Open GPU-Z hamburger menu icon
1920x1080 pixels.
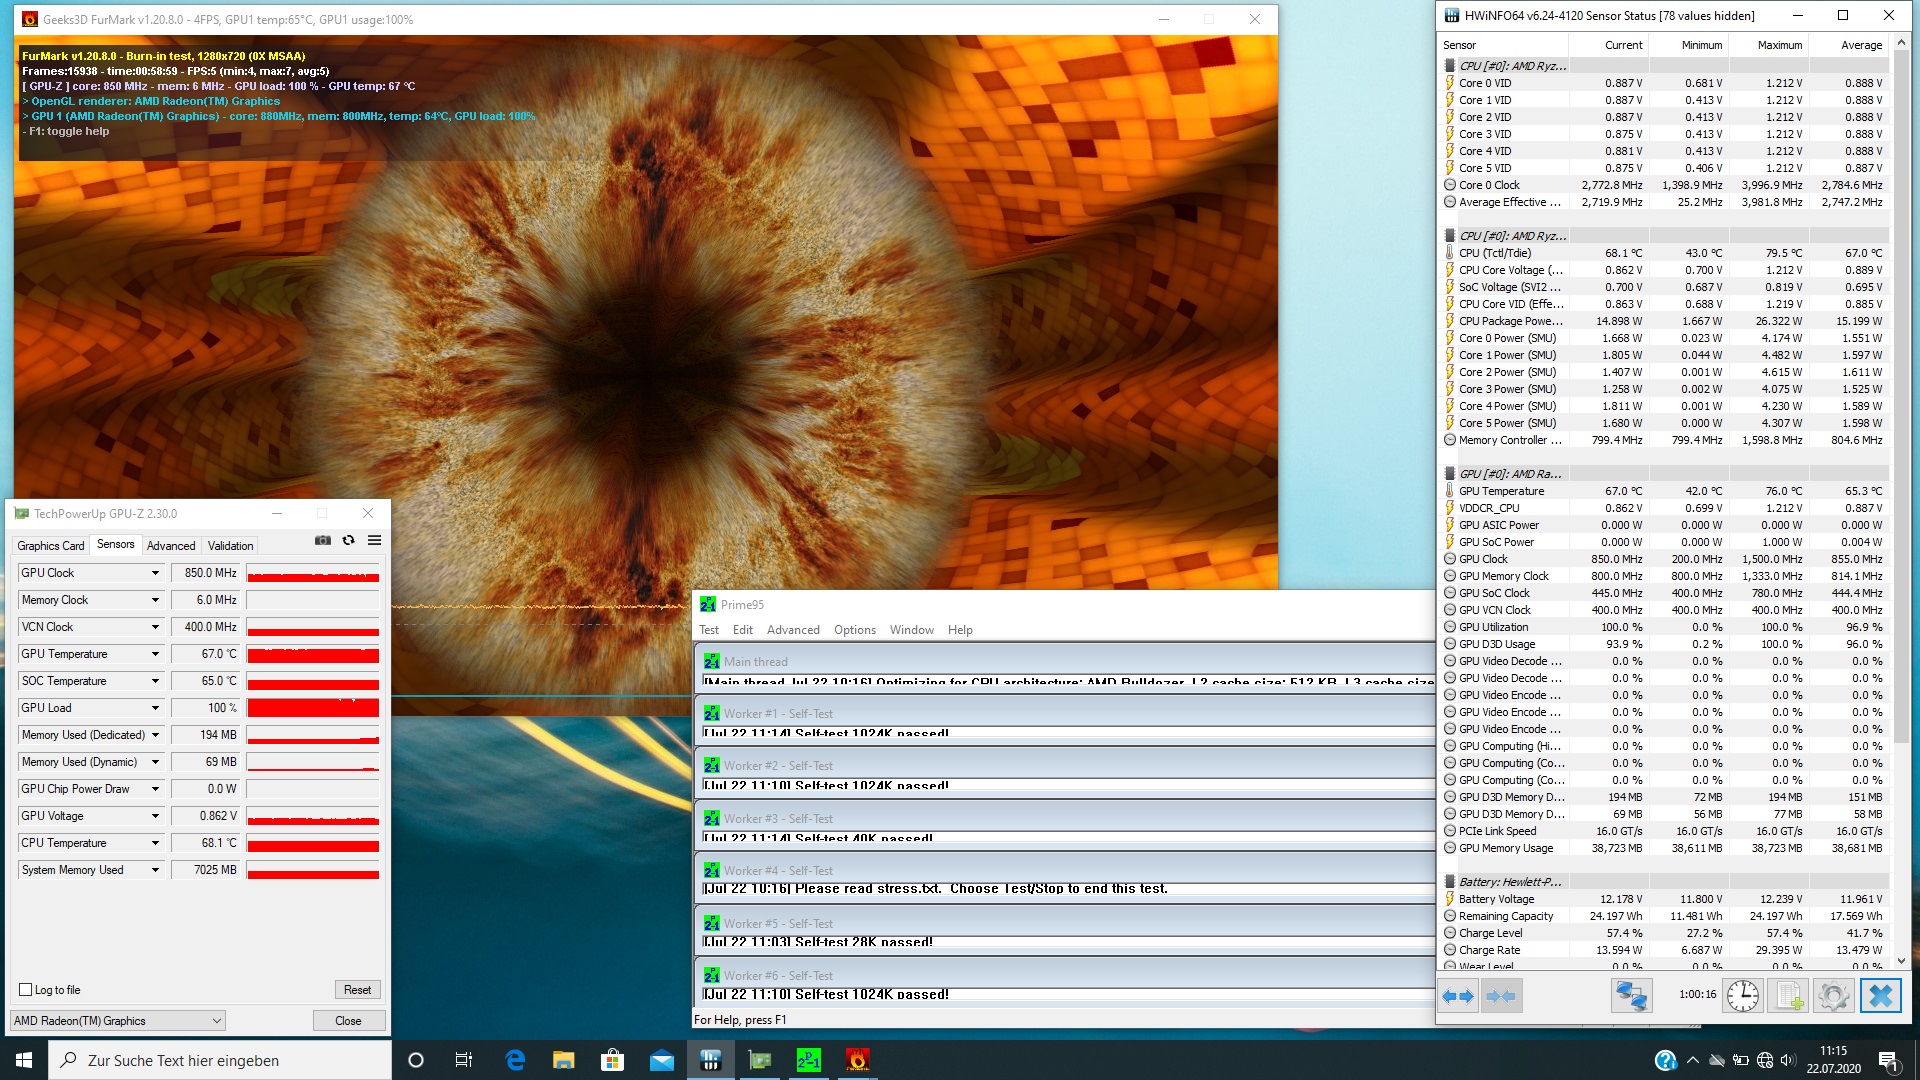pyautogui.click(x=374, y=540)
